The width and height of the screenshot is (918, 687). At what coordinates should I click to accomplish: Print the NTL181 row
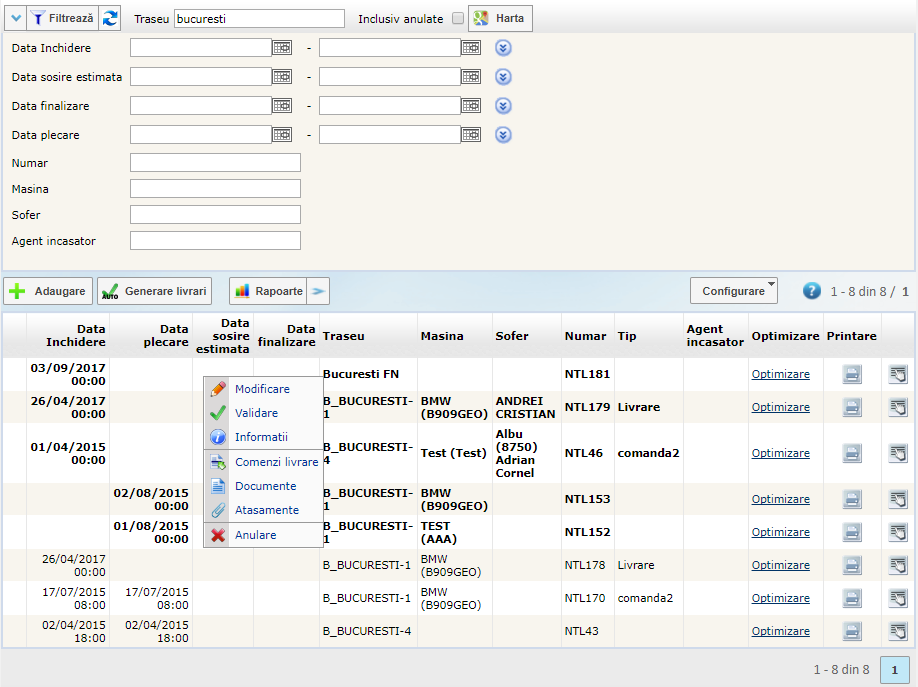851,375
